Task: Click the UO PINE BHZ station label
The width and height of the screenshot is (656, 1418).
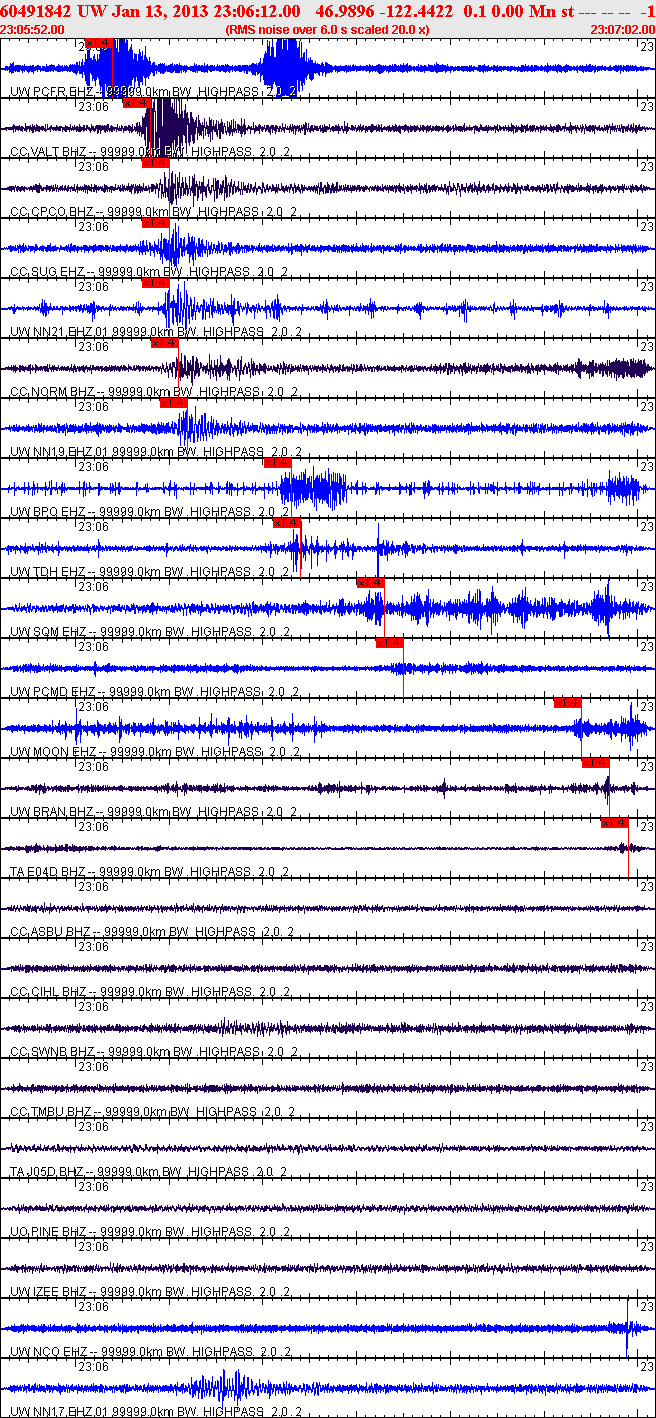Action: pyautogui.click(x=150, y=1231)
